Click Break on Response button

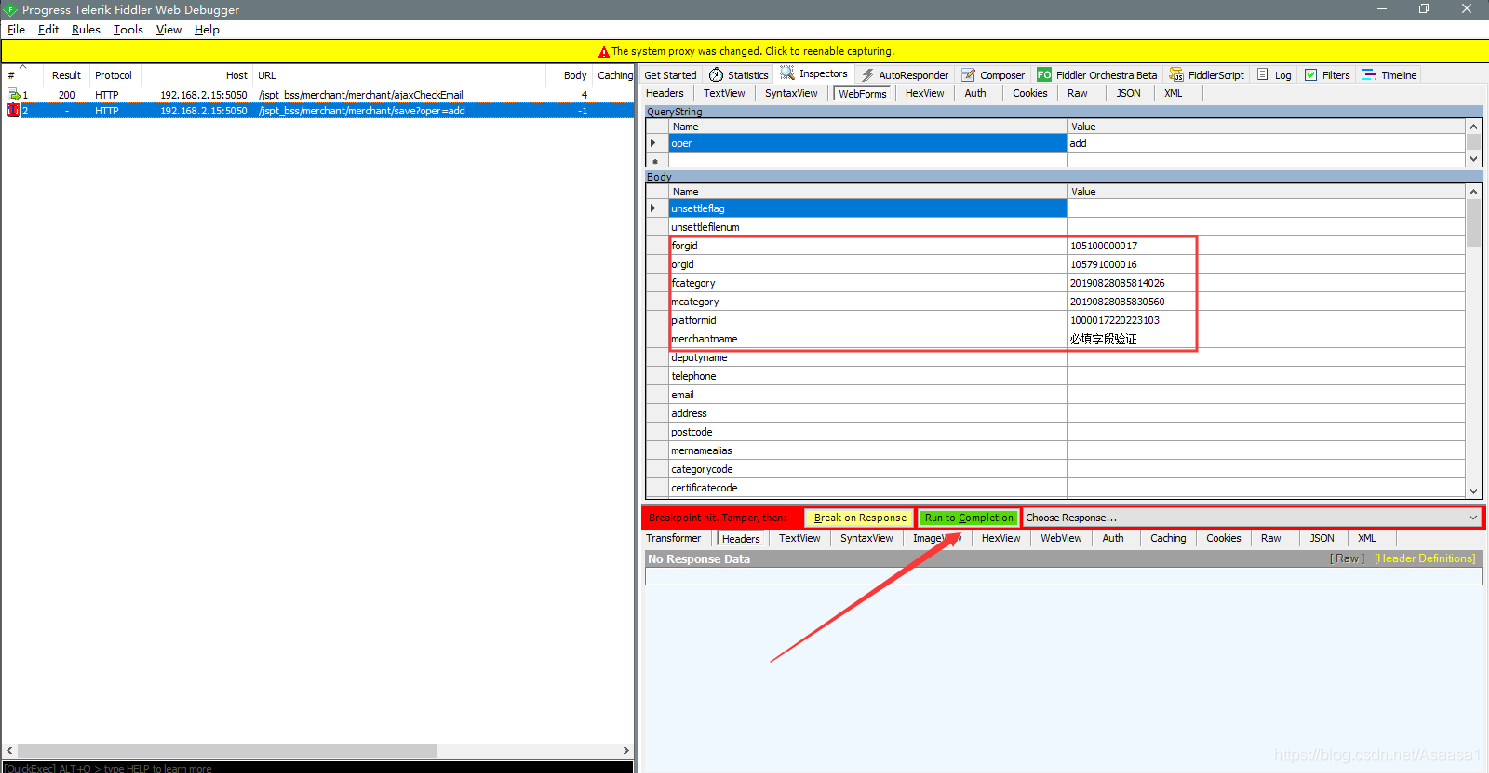pyautogui.click(x=859, y=518)
